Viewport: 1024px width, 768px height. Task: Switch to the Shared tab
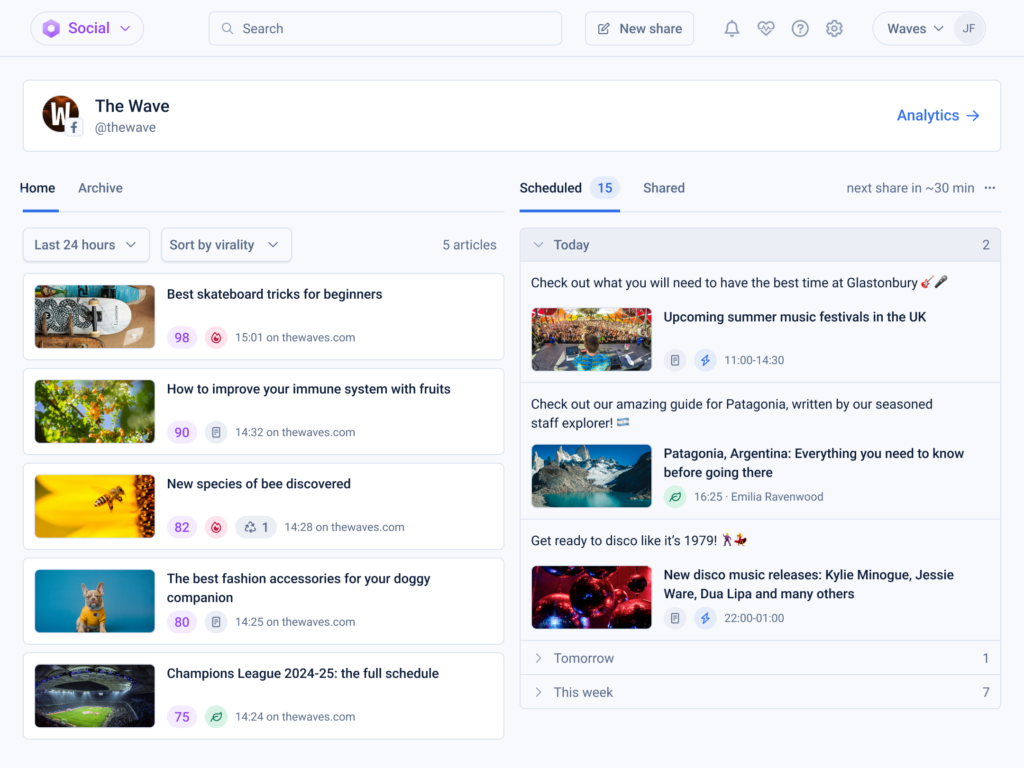[x=664, y=188]
